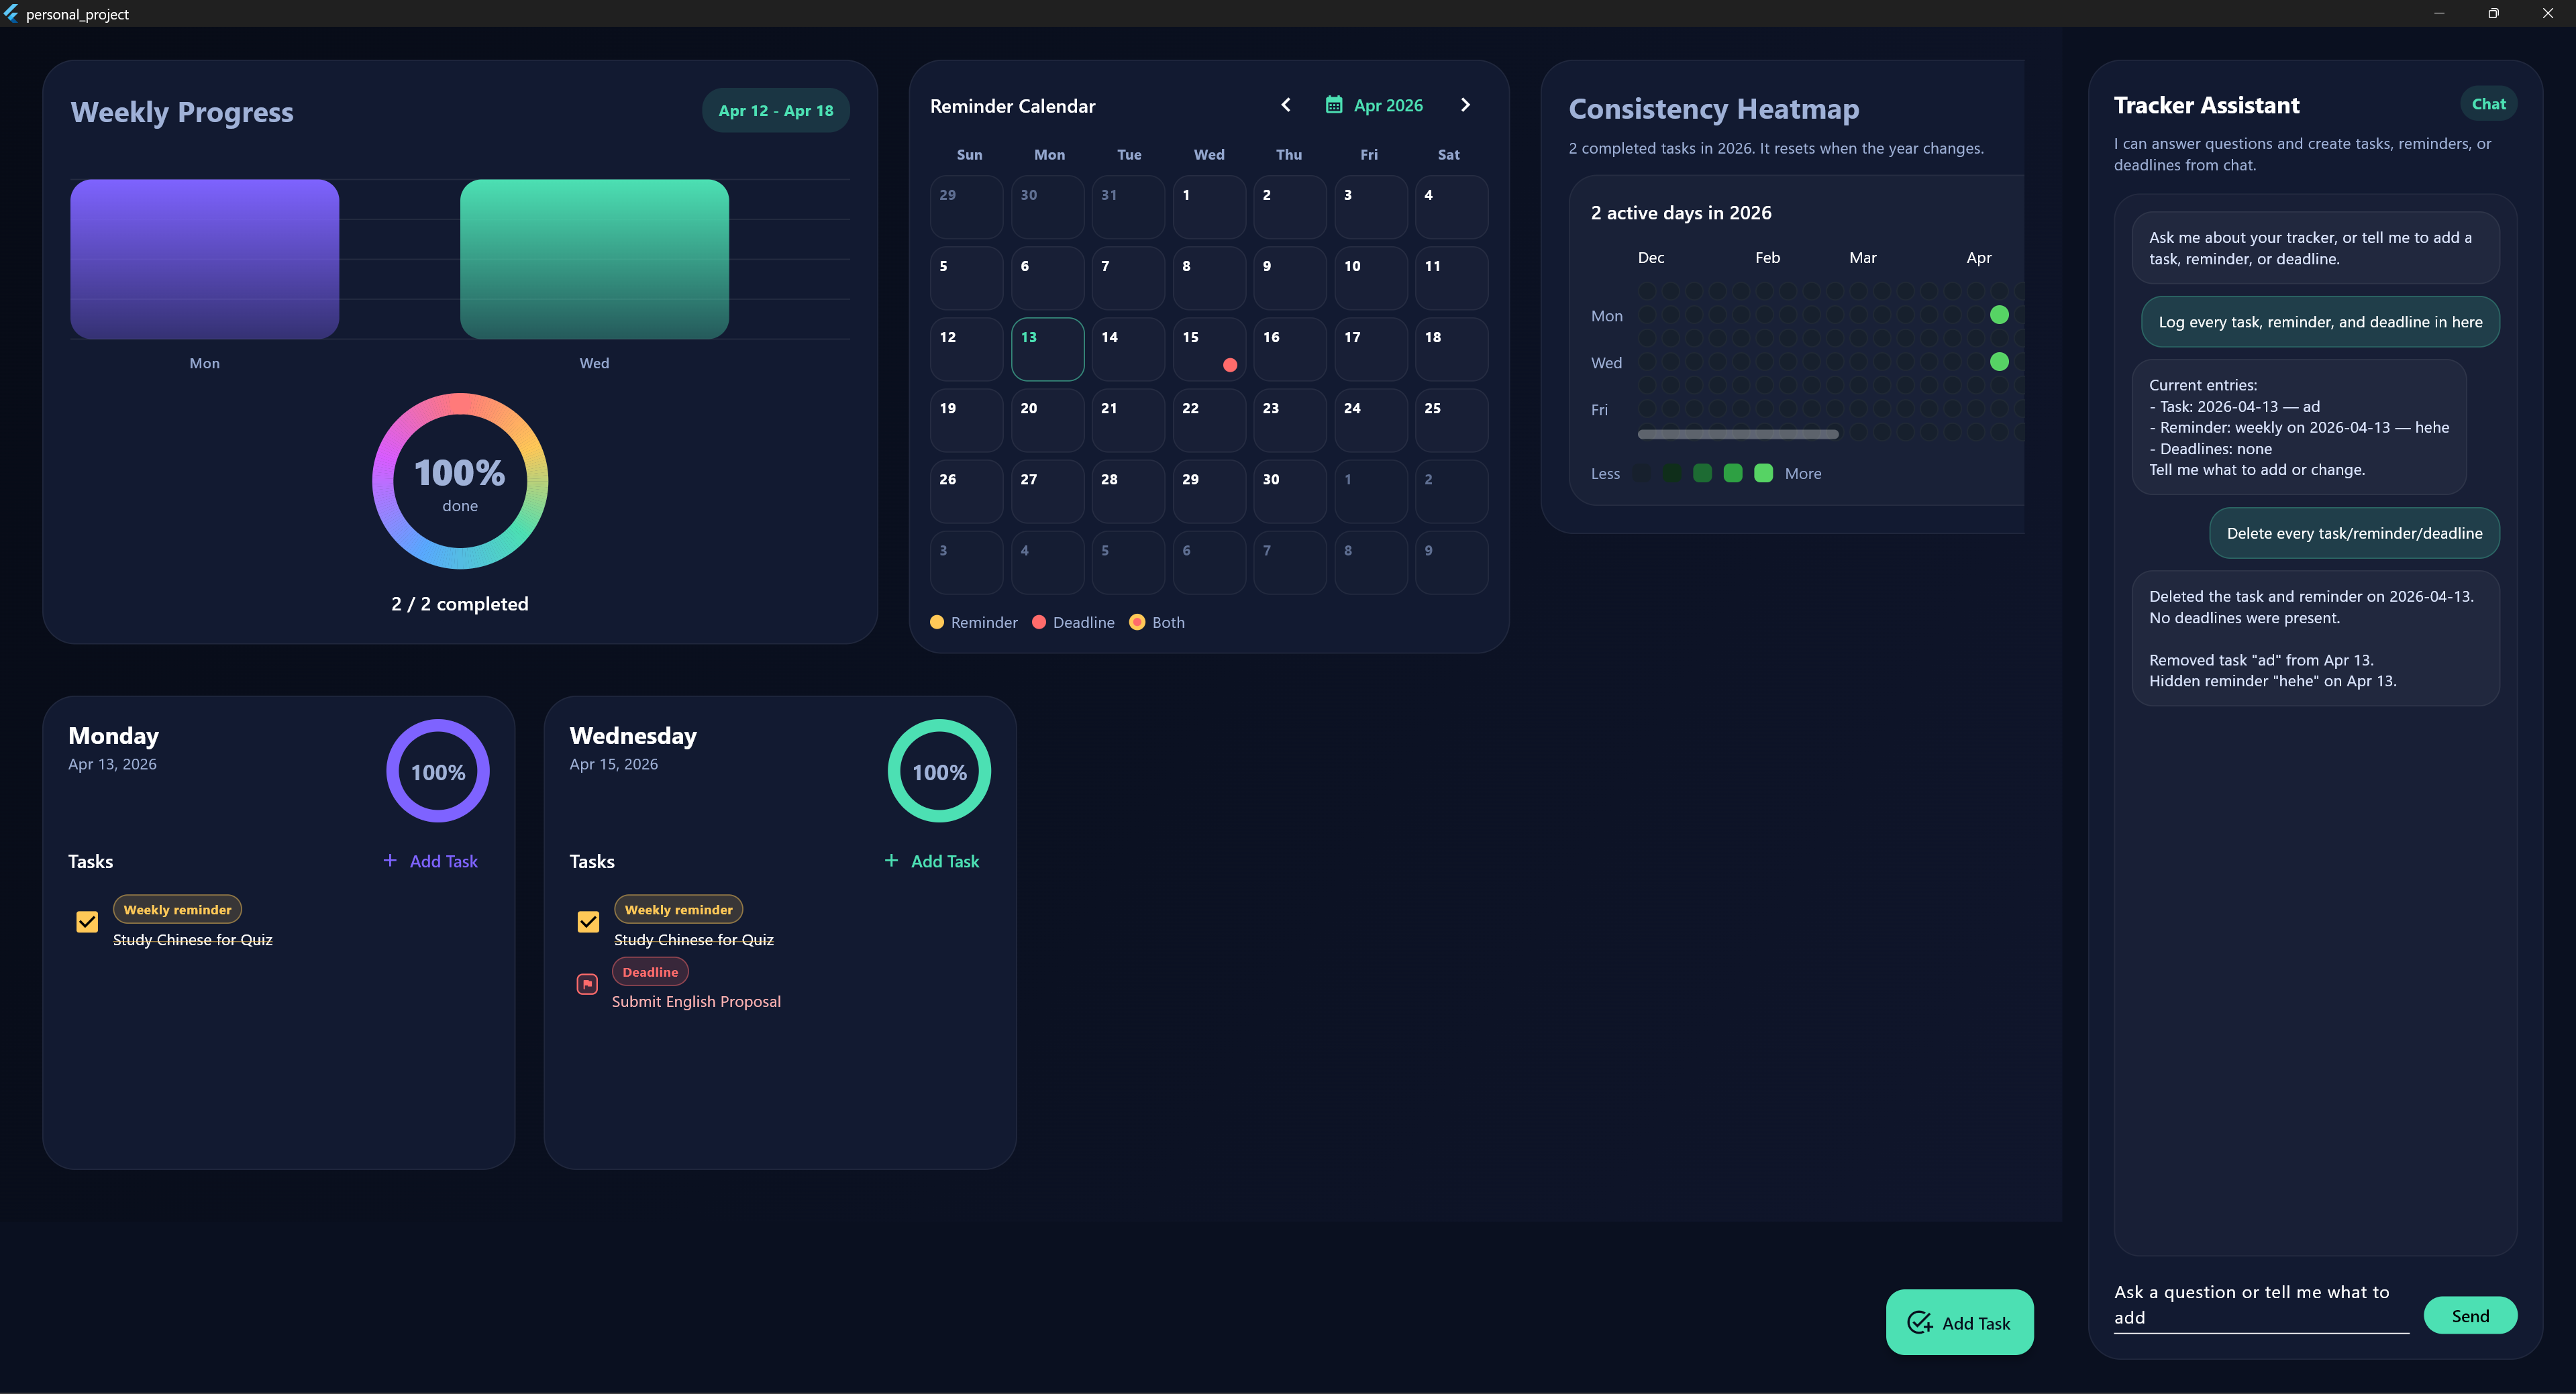Open the Apr 2026 month picker
The image size is (2576, 1394).
(1387, 105)
